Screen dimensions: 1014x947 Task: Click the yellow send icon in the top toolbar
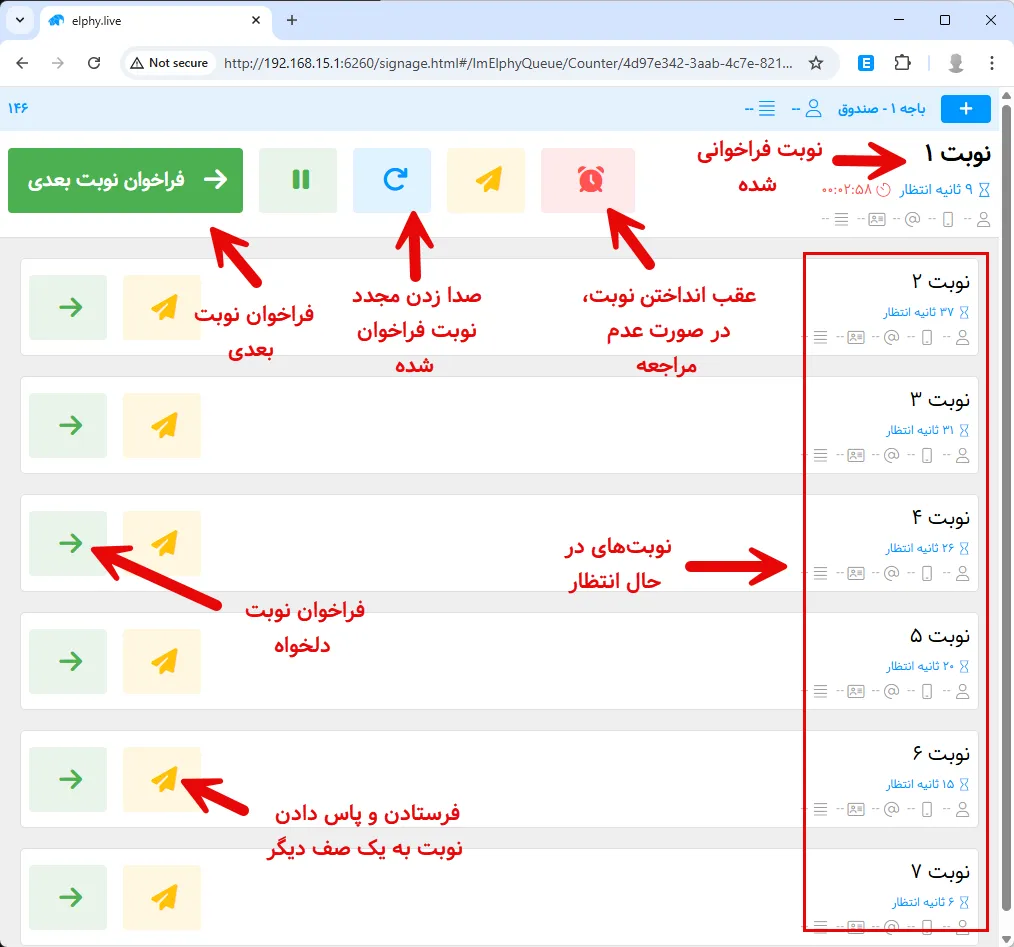click(486, 180)
